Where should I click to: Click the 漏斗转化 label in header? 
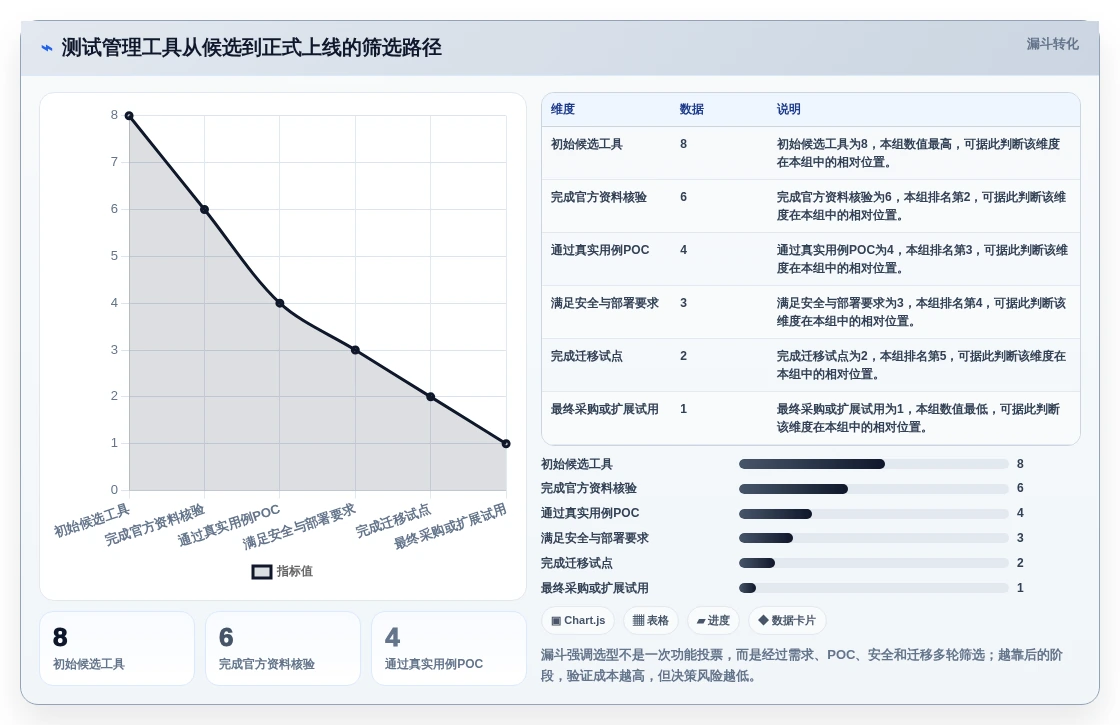(1052, 44)
